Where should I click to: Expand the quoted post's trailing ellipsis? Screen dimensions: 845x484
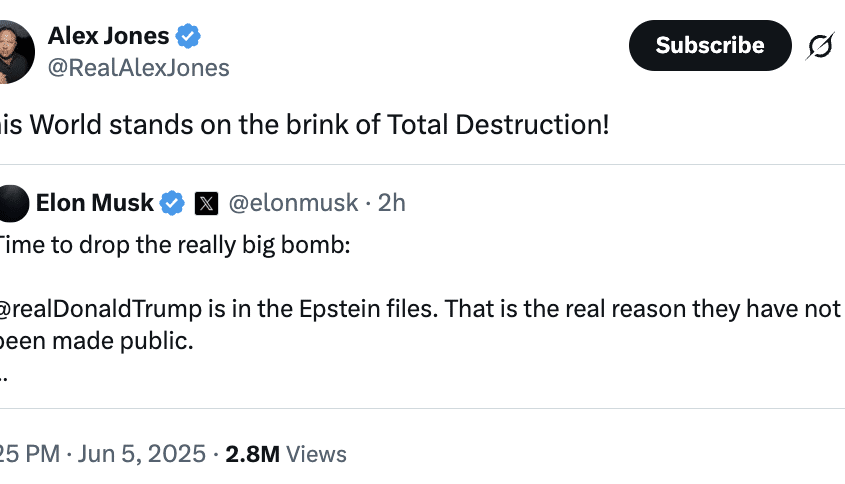tap(4, 373)
